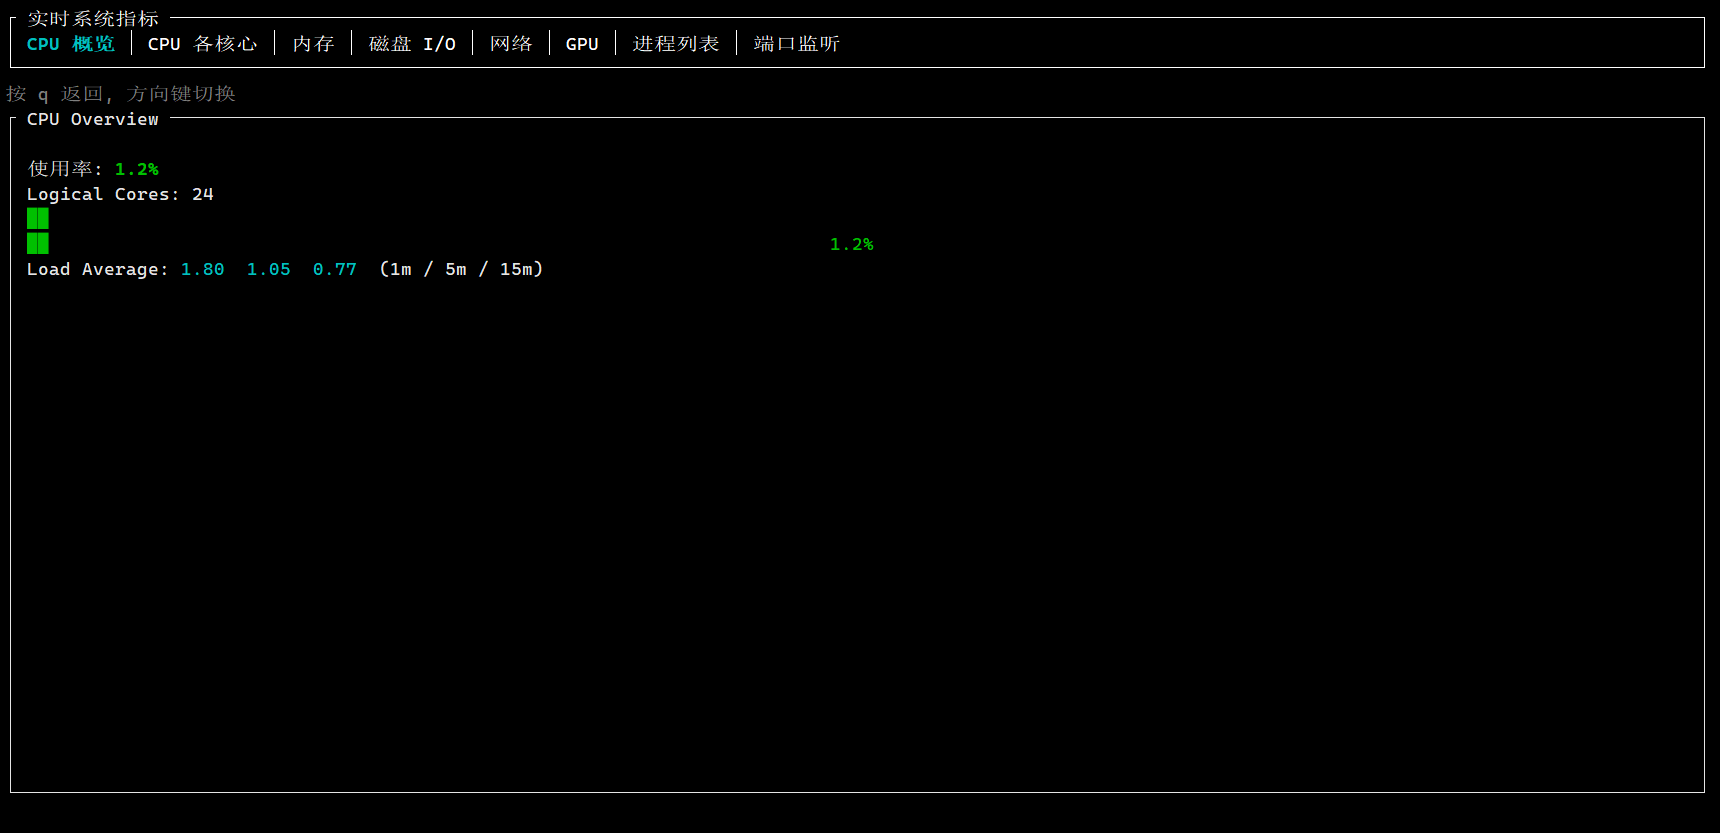The image size is (1720, 833).
Task: Click the 实时系统指标 panel title
Action: 93,19
